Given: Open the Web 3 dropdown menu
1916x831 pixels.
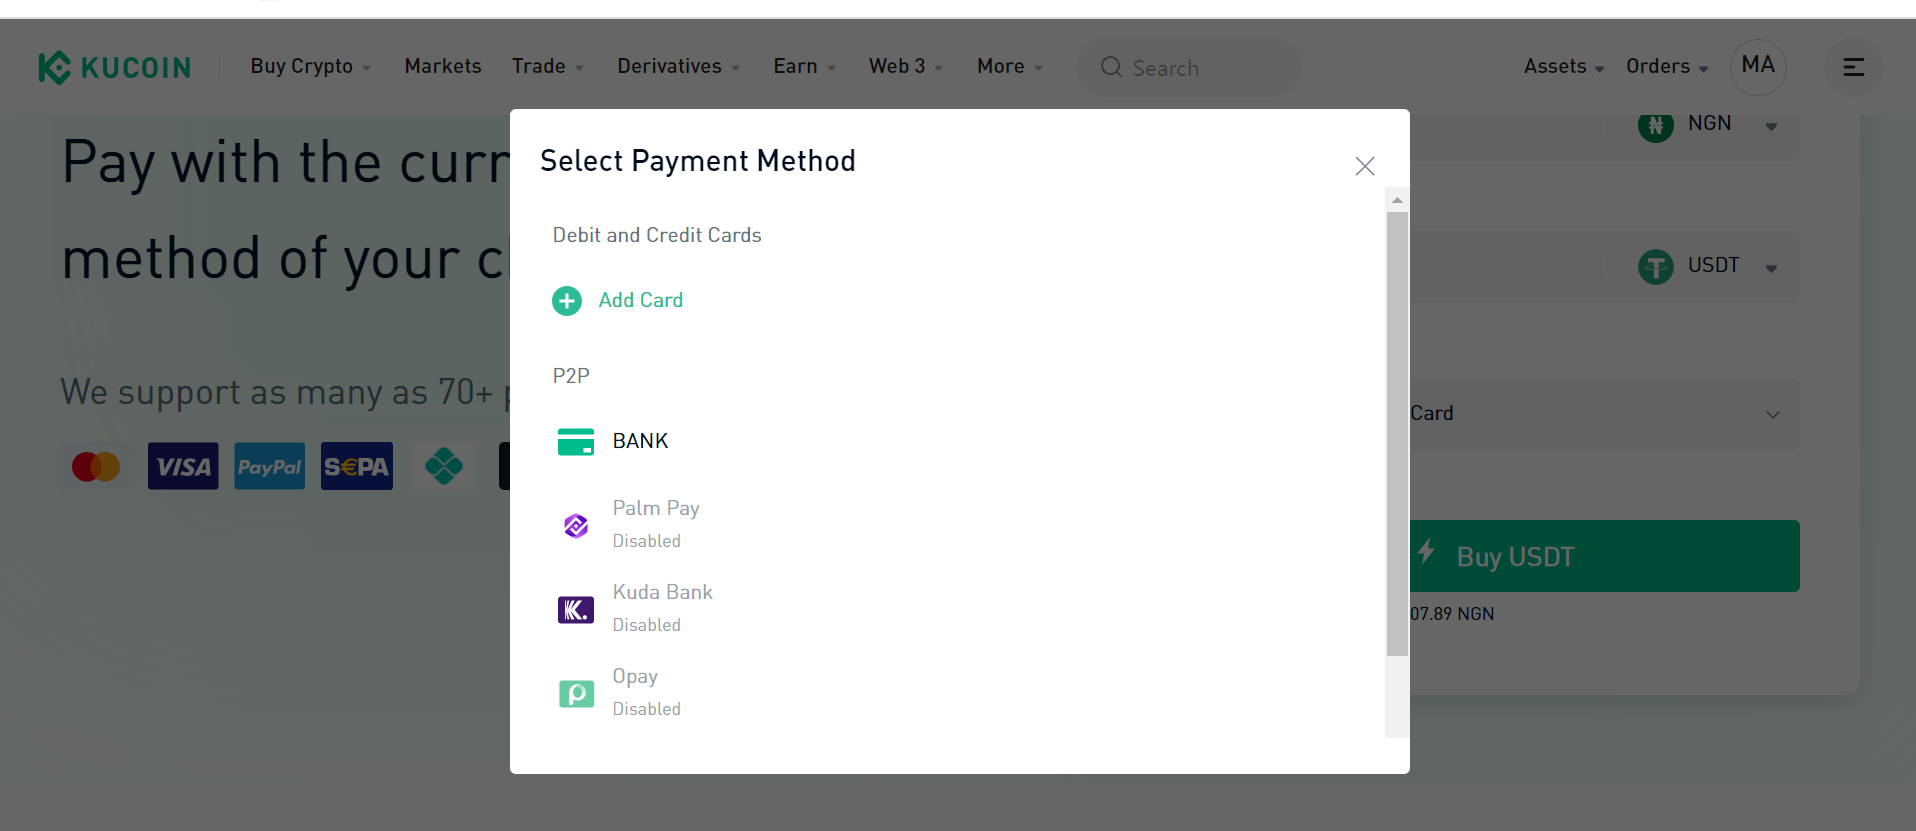Looking at the screenshot, I should (x=906, y=67).
